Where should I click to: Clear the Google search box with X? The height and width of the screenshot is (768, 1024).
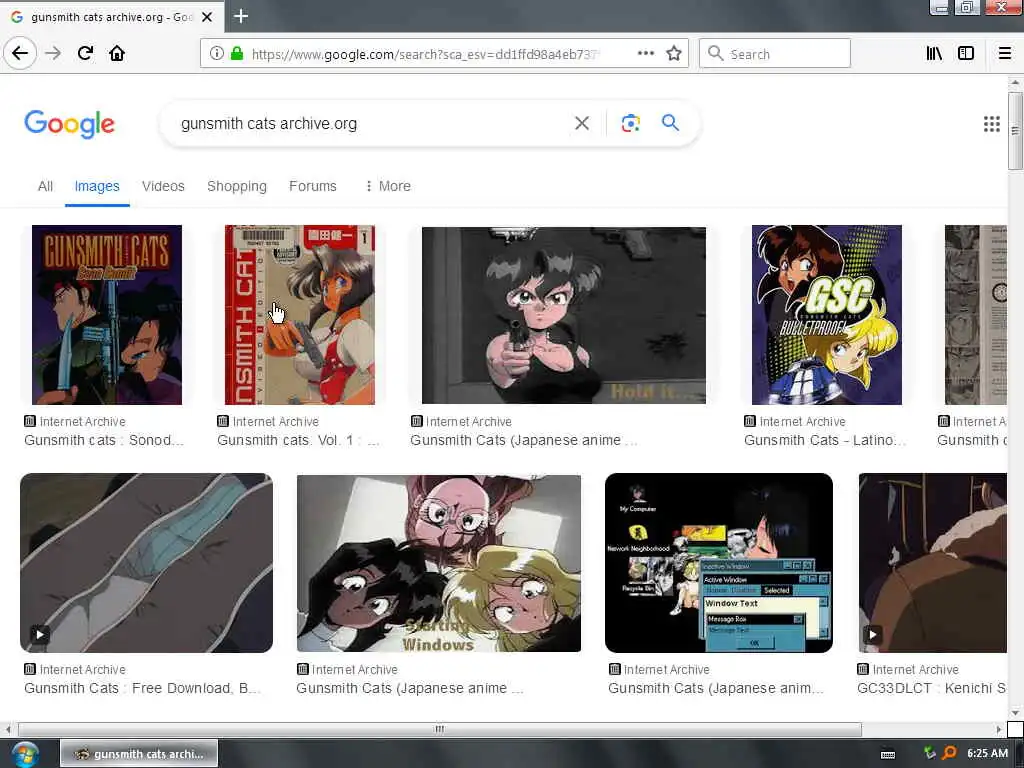(x=582, y=123)
